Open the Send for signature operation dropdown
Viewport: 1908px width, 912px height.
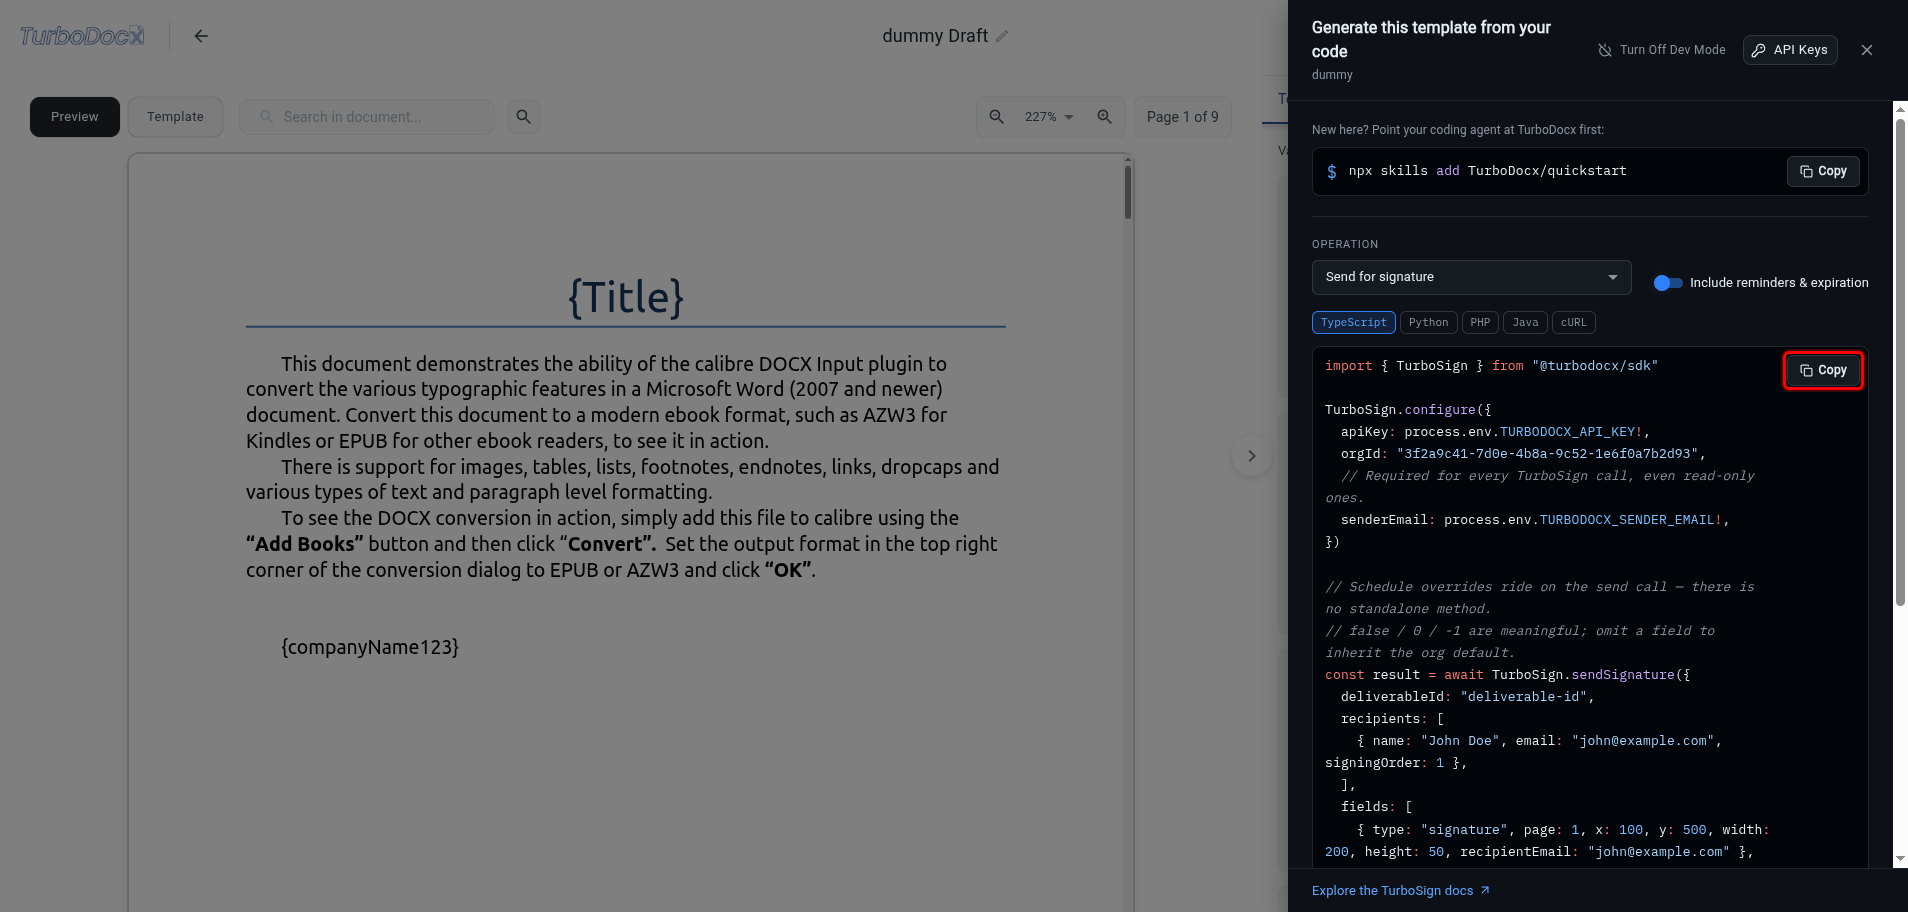[1471, 277]
